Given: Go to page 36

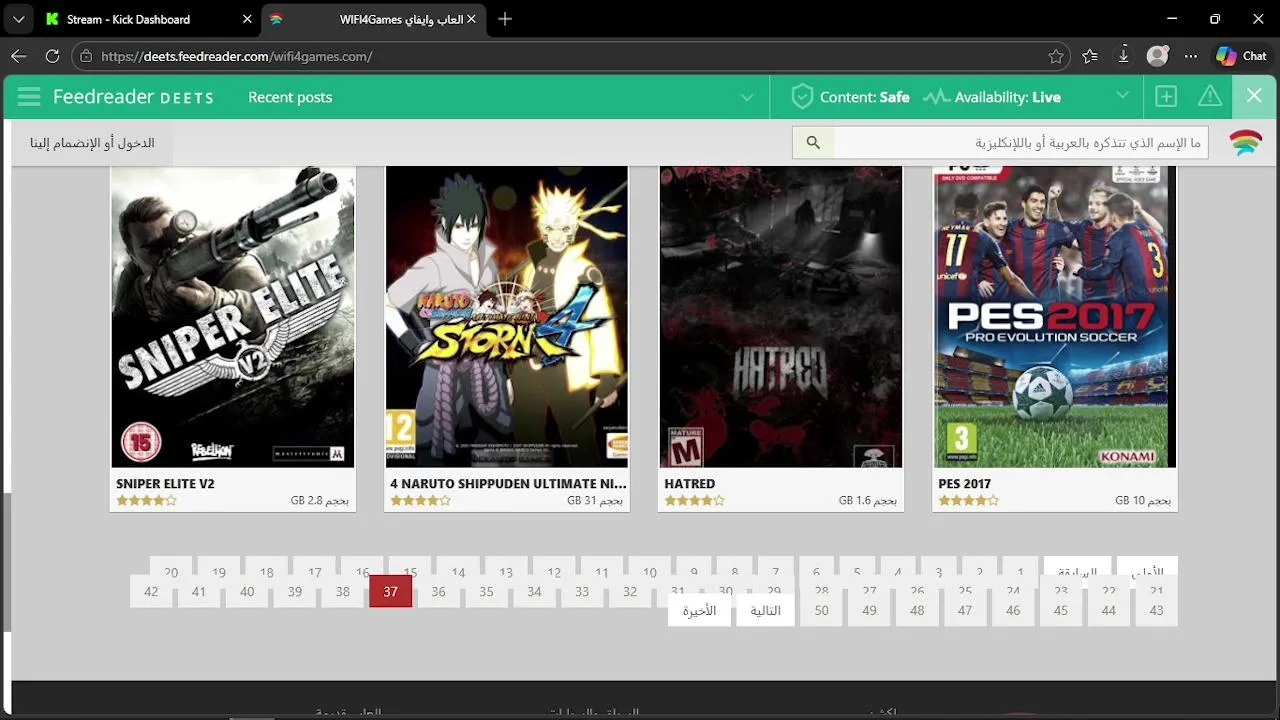Looking at the screenshot, I should (x=438, y=591).
